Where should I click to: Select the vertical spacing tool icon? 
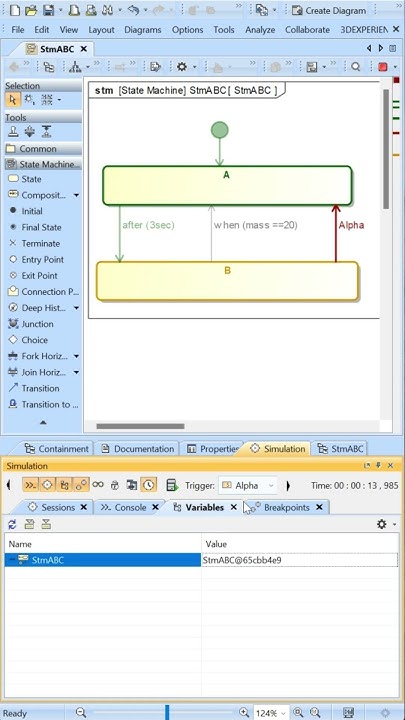[46, 132]
